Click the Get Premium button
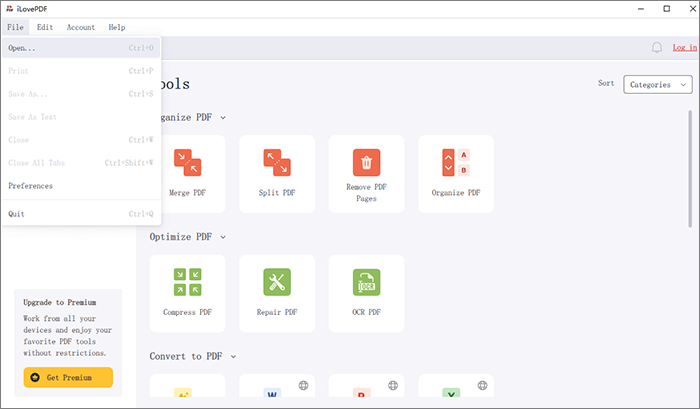 (x=68, y=377)
